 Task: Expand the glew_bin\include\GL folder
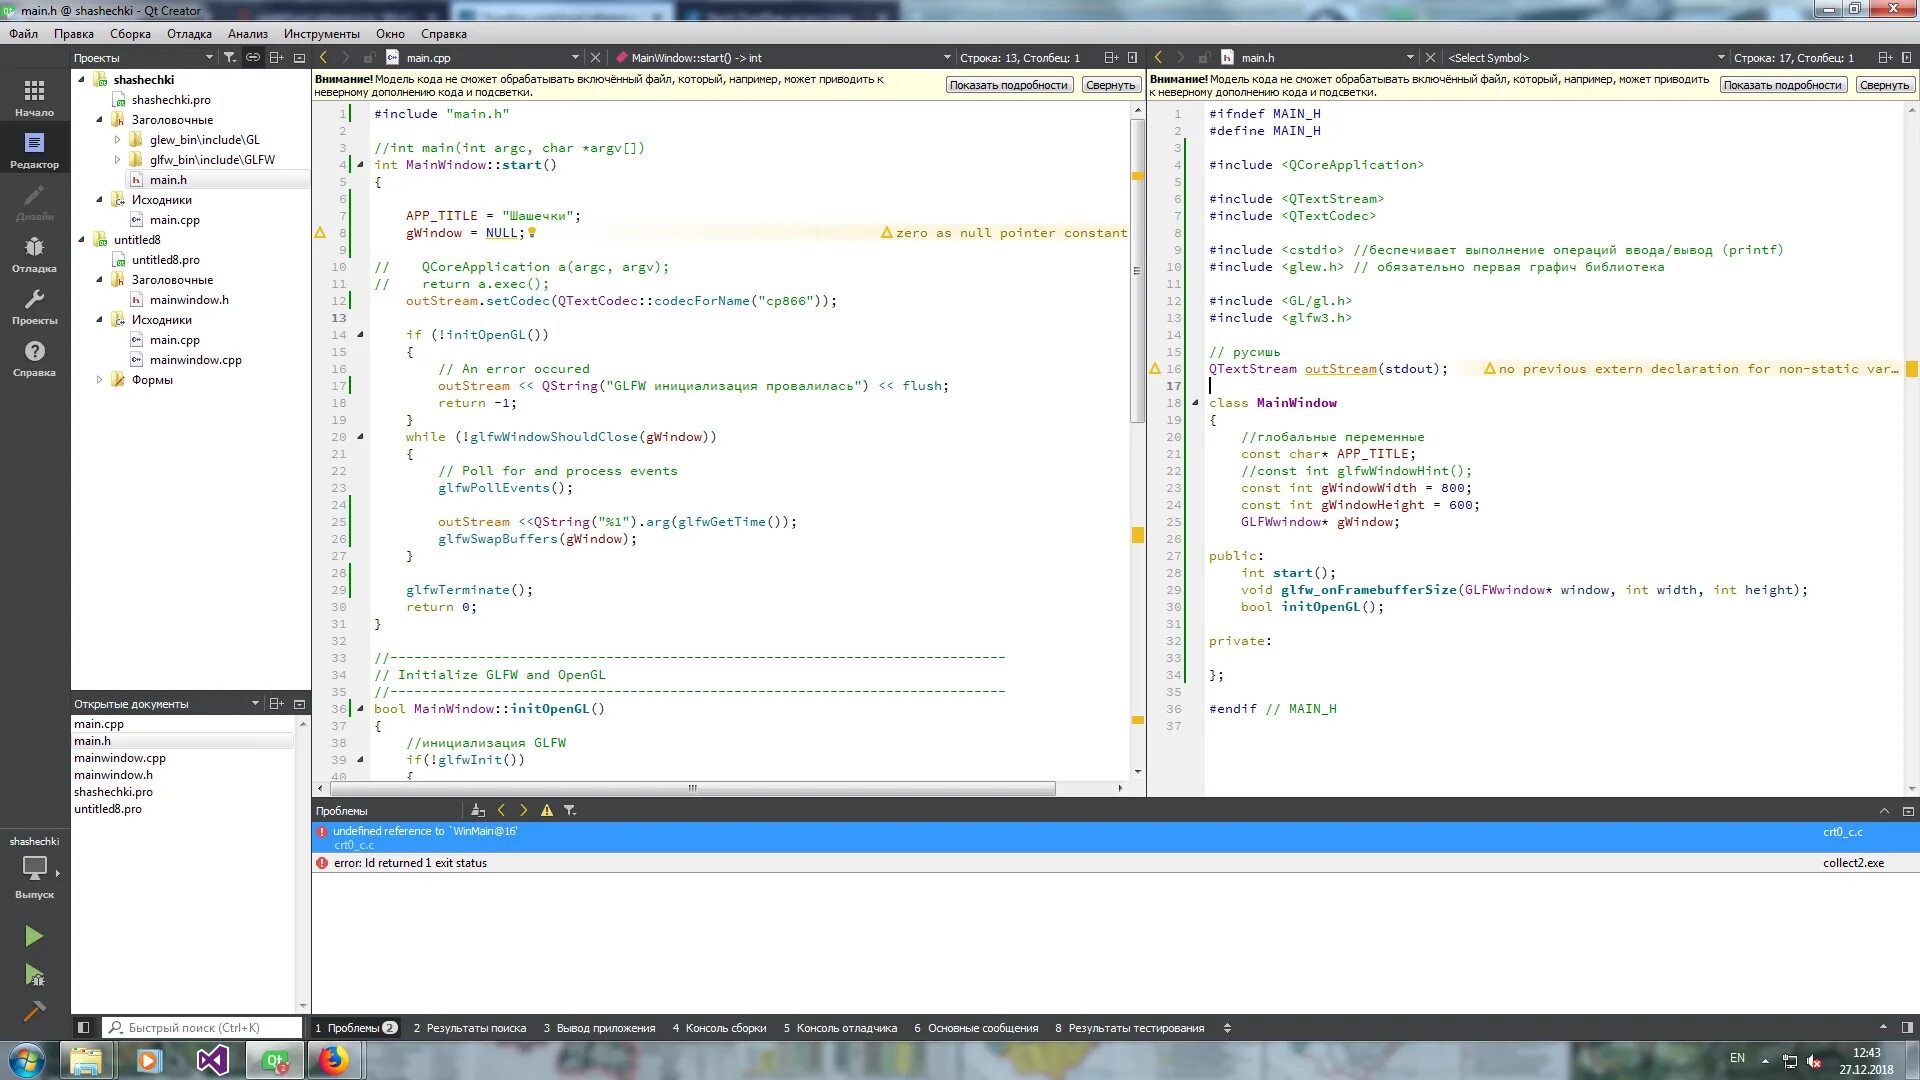click(117, 140)
